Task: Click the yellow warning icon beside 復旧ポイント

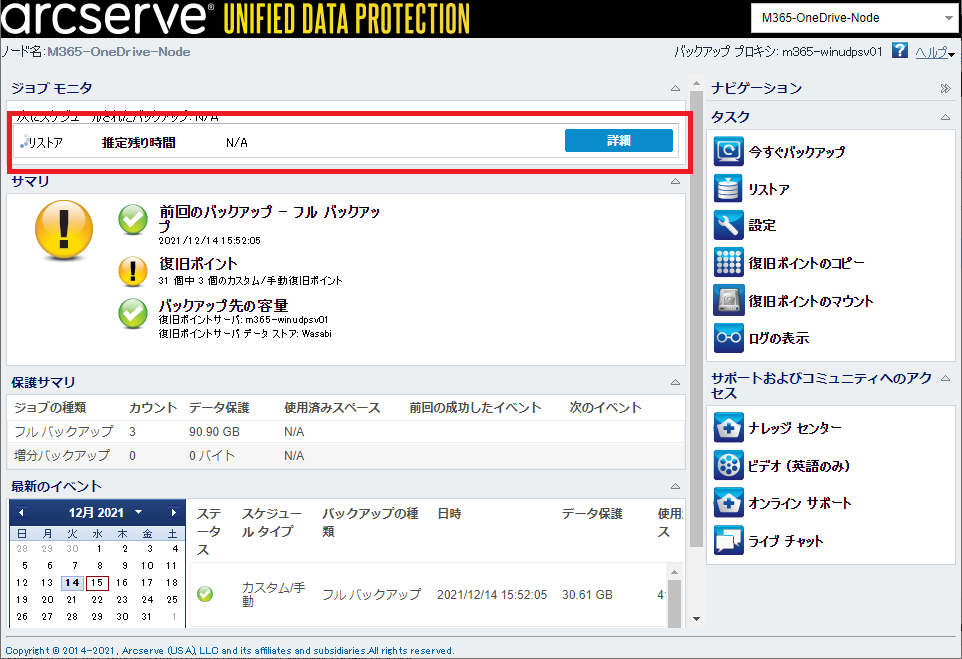Action: pos(133,271)
